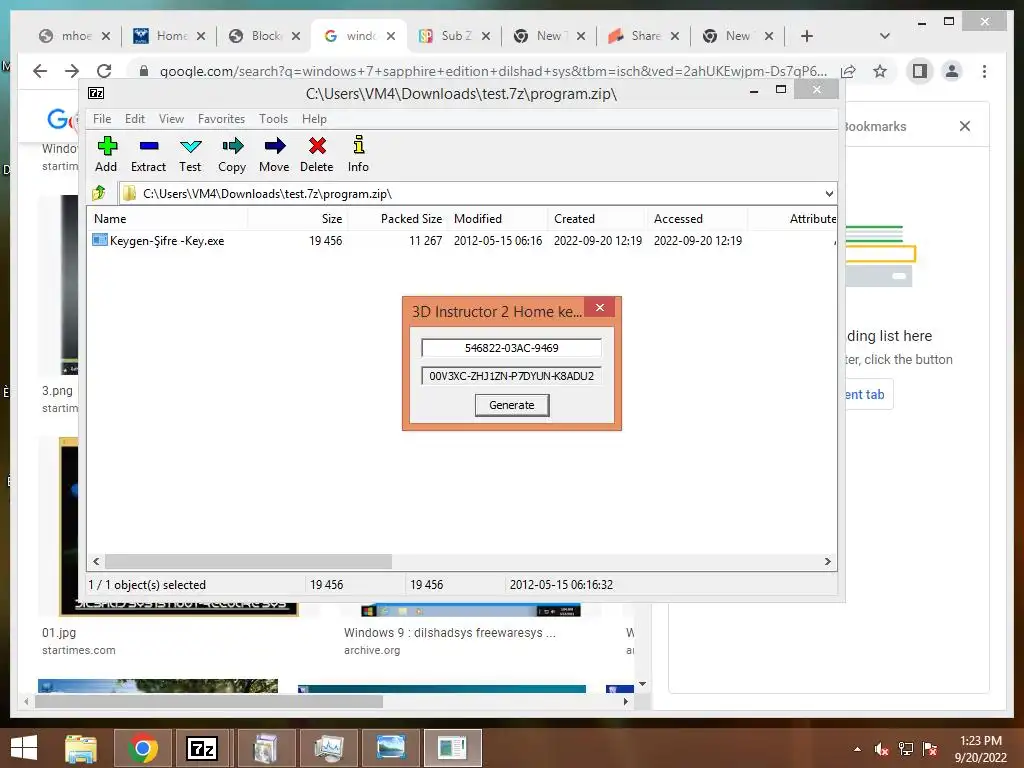
Task: Click the generated key field 00V3XC-ZHJ1ZN
Action: click(511, 376)
